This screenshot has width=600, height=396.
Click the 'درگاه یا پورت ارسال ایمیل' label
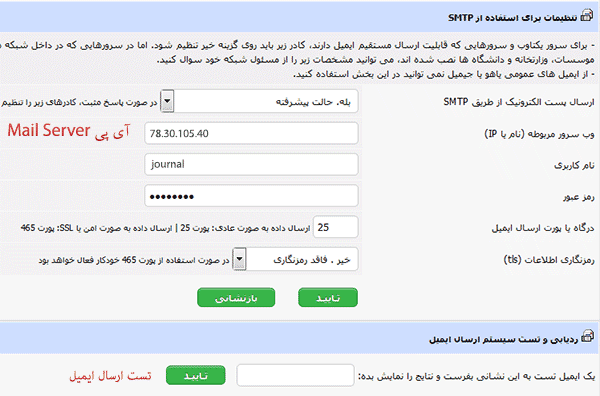click(543, 228)
